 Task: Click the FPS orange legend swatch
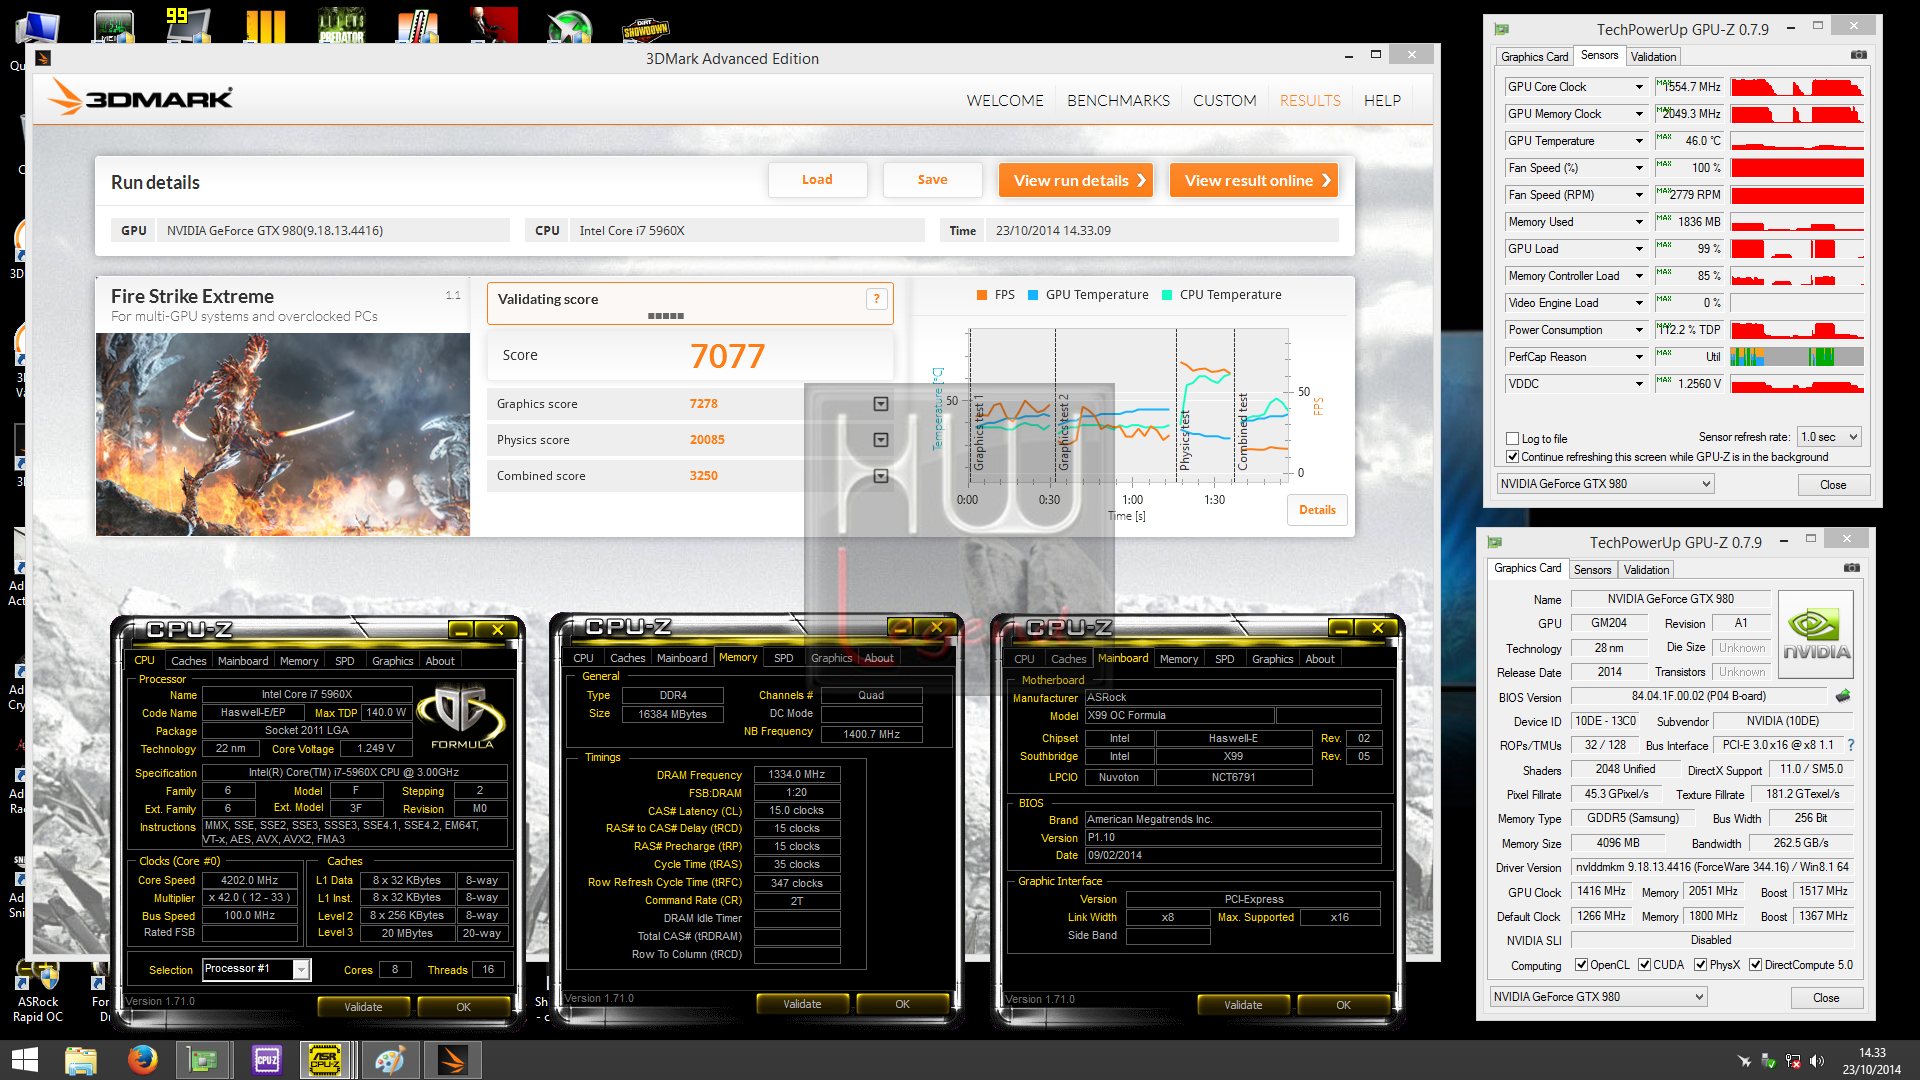click(x=982, y=295)
